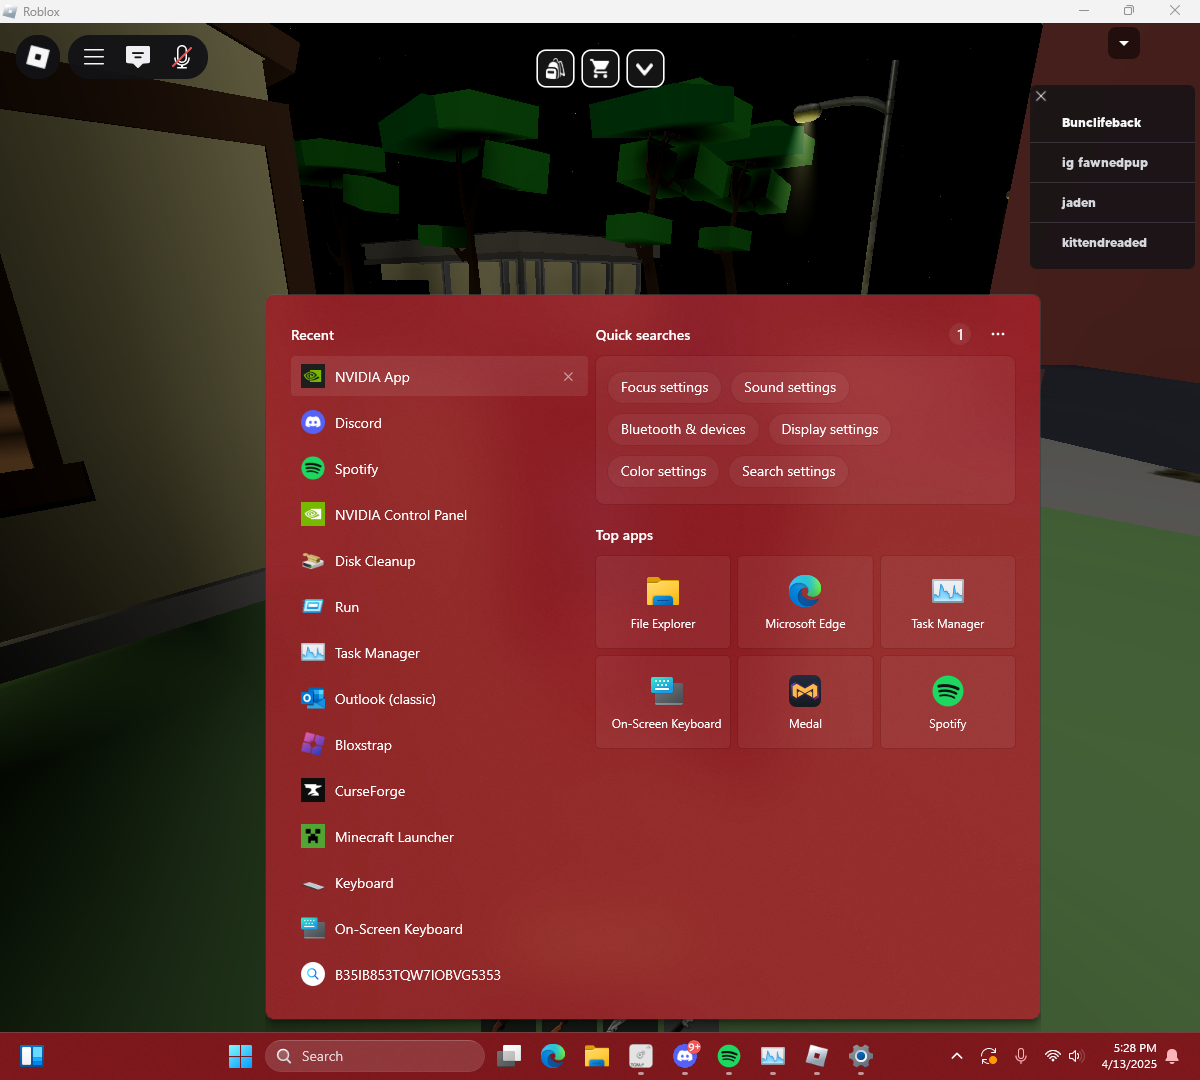Open Display settings quick search
The image size is (1200, 1080).
tap(830, 429)
